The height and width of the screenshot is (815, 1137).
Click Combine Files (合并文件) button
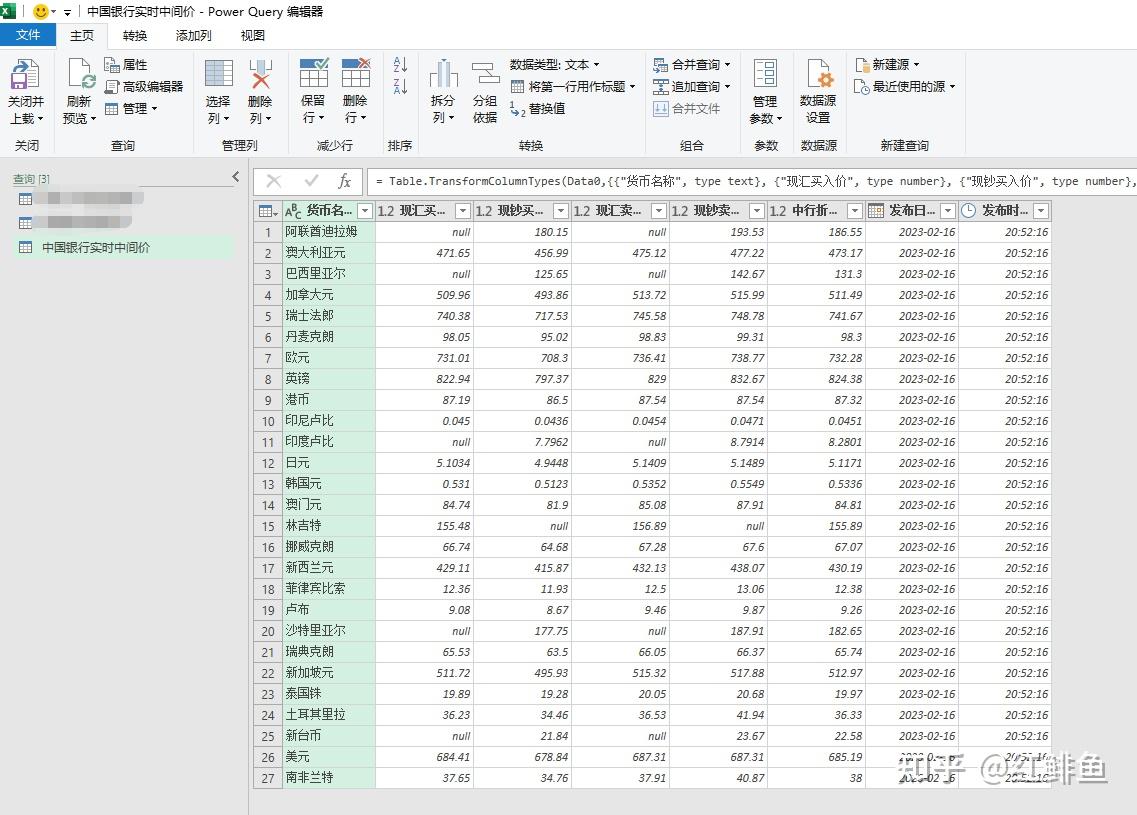[x=687, y=109]
